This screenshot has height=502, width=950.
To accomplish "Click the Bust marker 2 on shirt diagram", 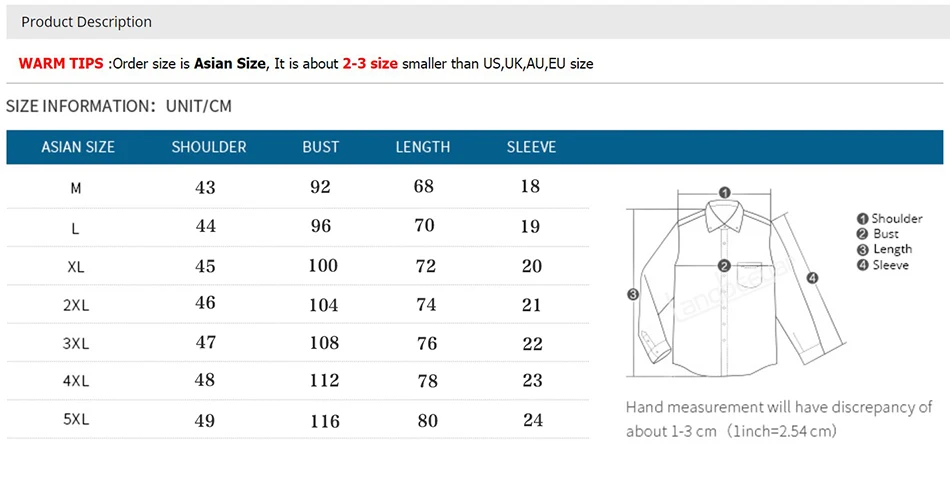I will (x=724, y=266).
